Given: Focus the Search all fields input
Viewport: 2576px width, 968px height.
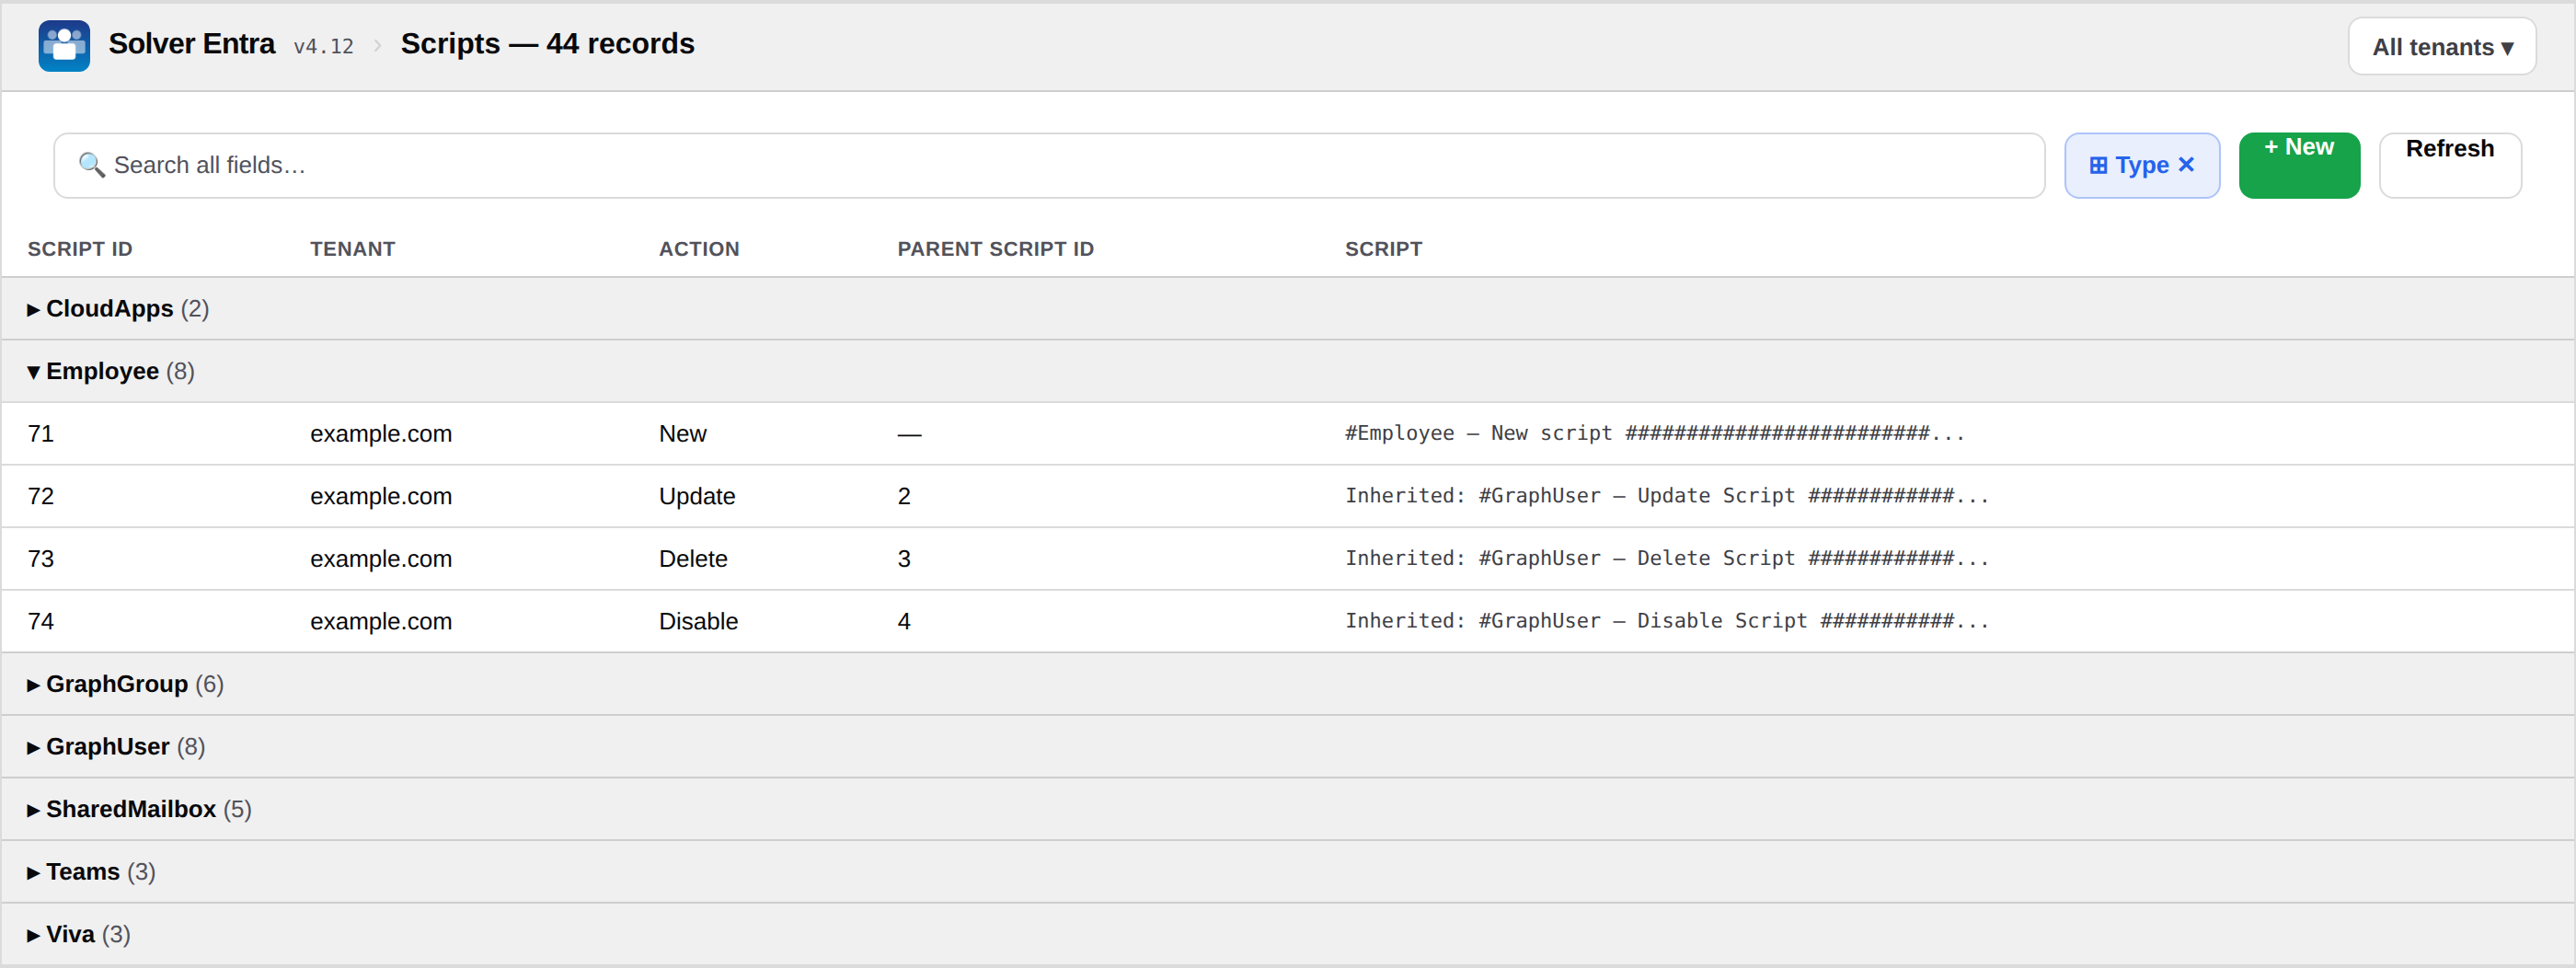Looking at the screenshot, I should [1049, 166].
